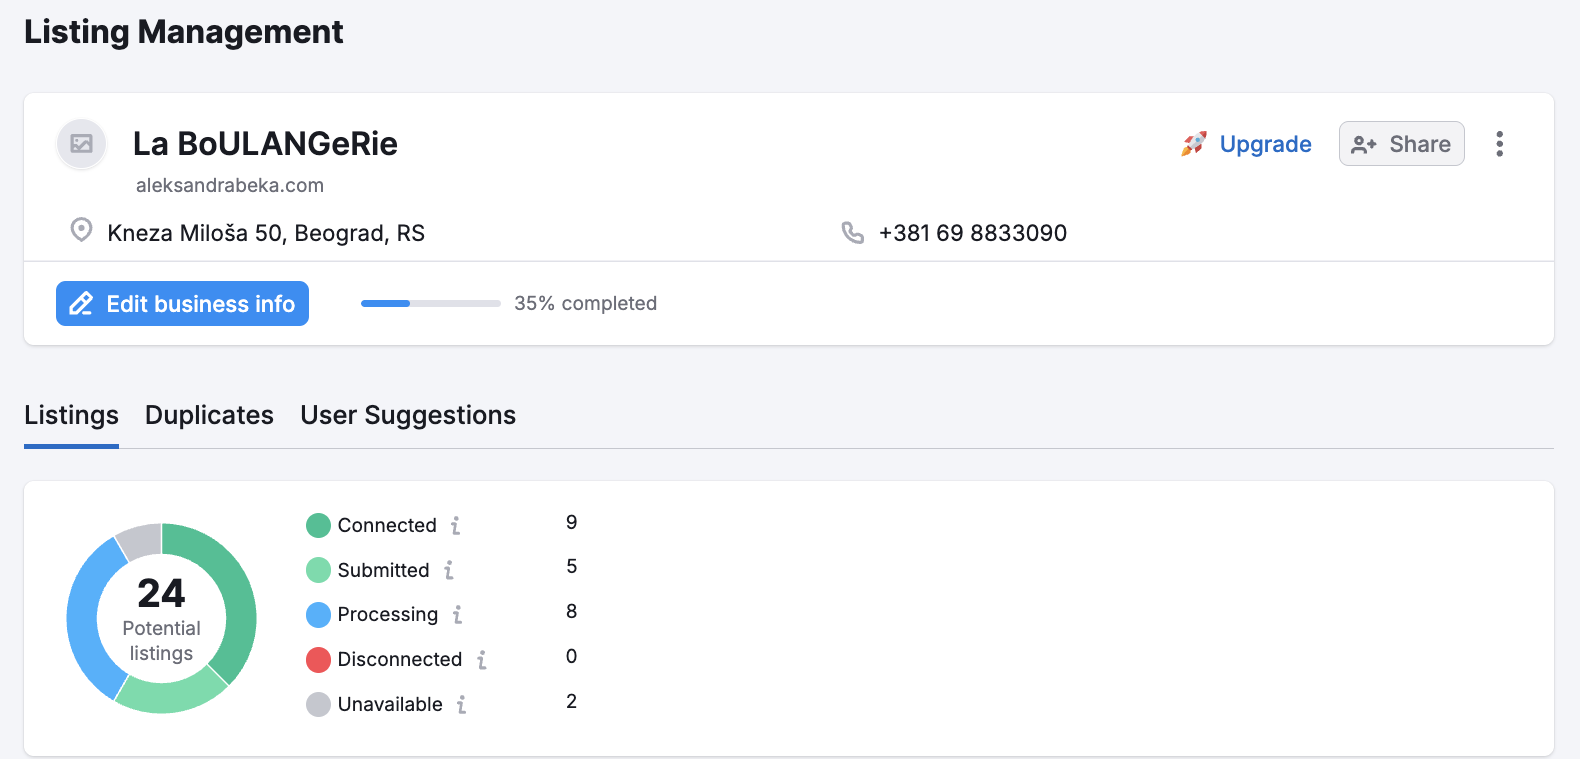
Task: Click the 35% completed progress bar
Action: point(430,303)
